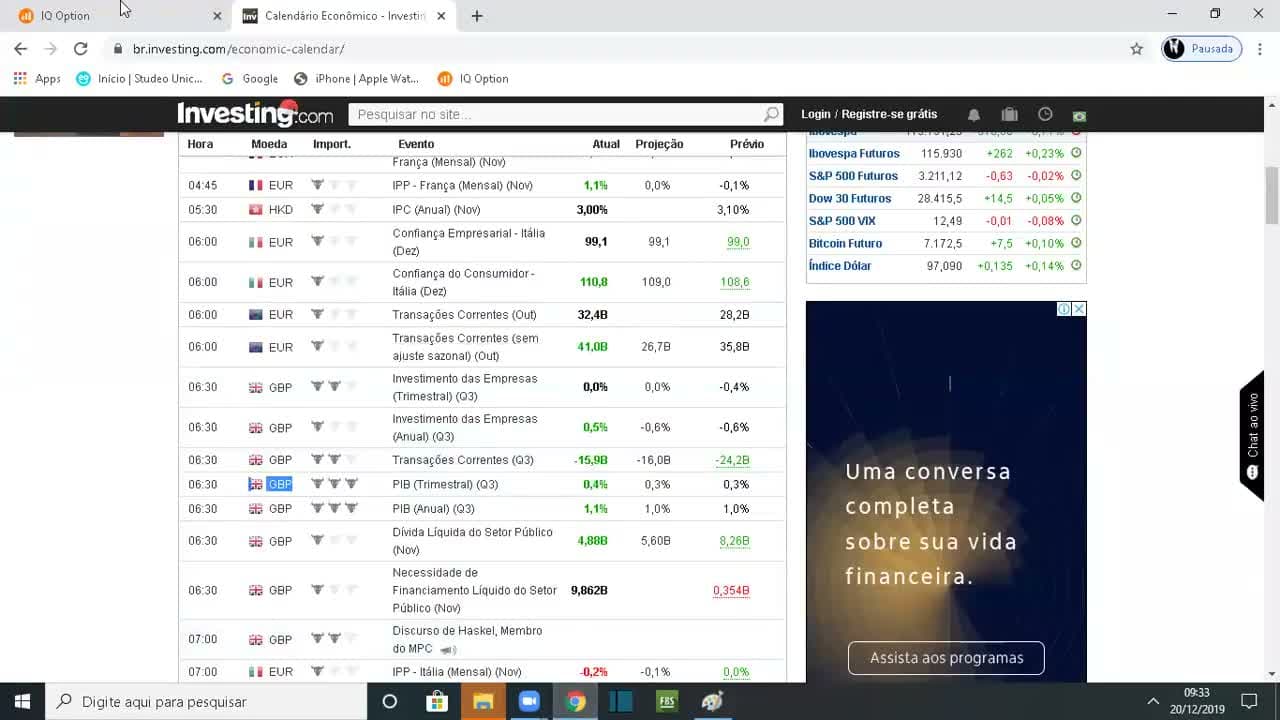Open the Zoom app in the taskbar
The image size is (1280, 720).
[x=529, y=701]
